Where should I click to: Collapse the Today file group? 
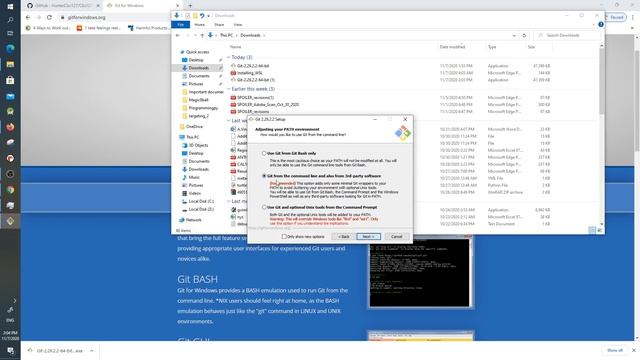(x=229, y=57)
